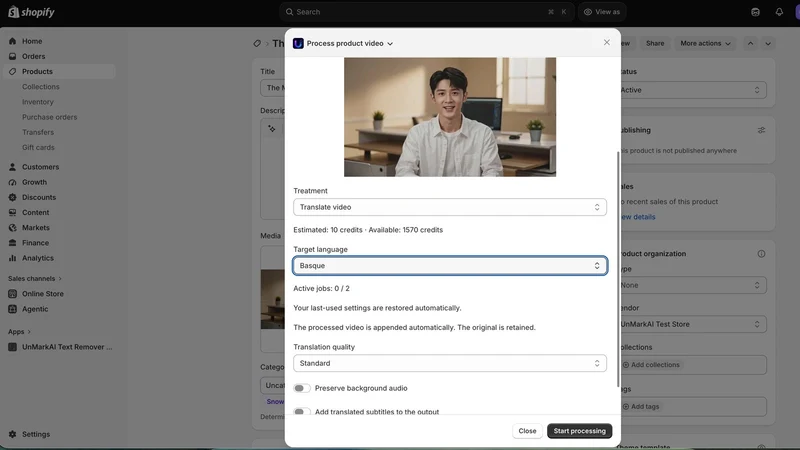The width and height of the screenshot is (800, 450).
Task: Go to Gift cards
Action: coord(38,147)
